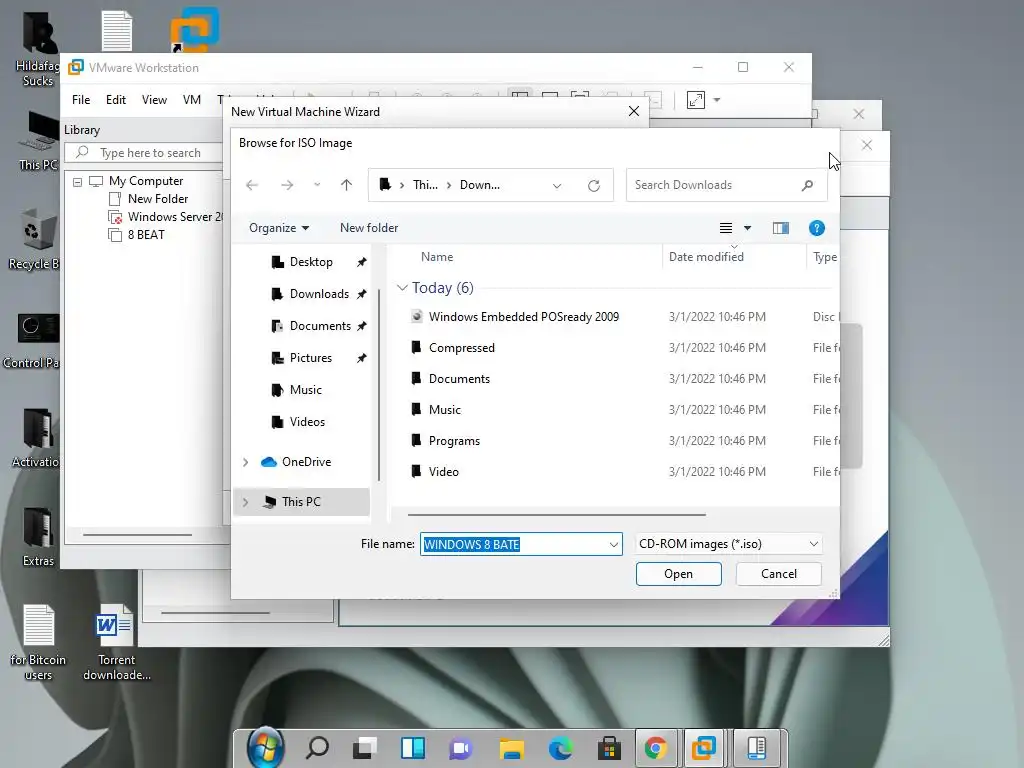Click the Cancel button

pos(778,574)
